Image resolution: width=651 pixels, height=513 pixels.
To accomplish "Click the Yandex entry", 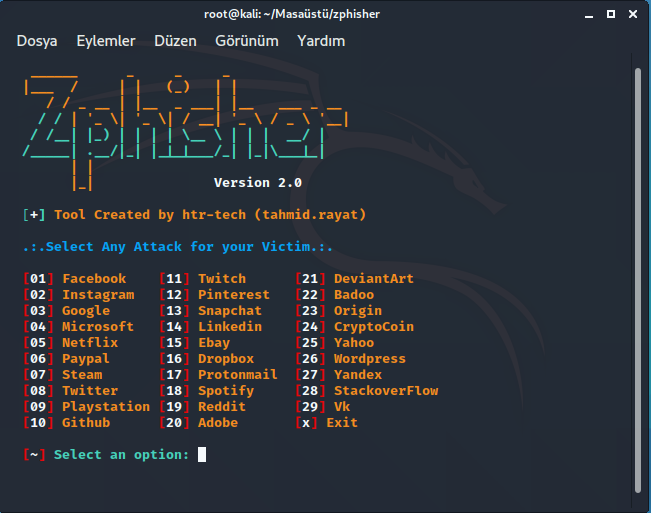I will click(358, 375).
